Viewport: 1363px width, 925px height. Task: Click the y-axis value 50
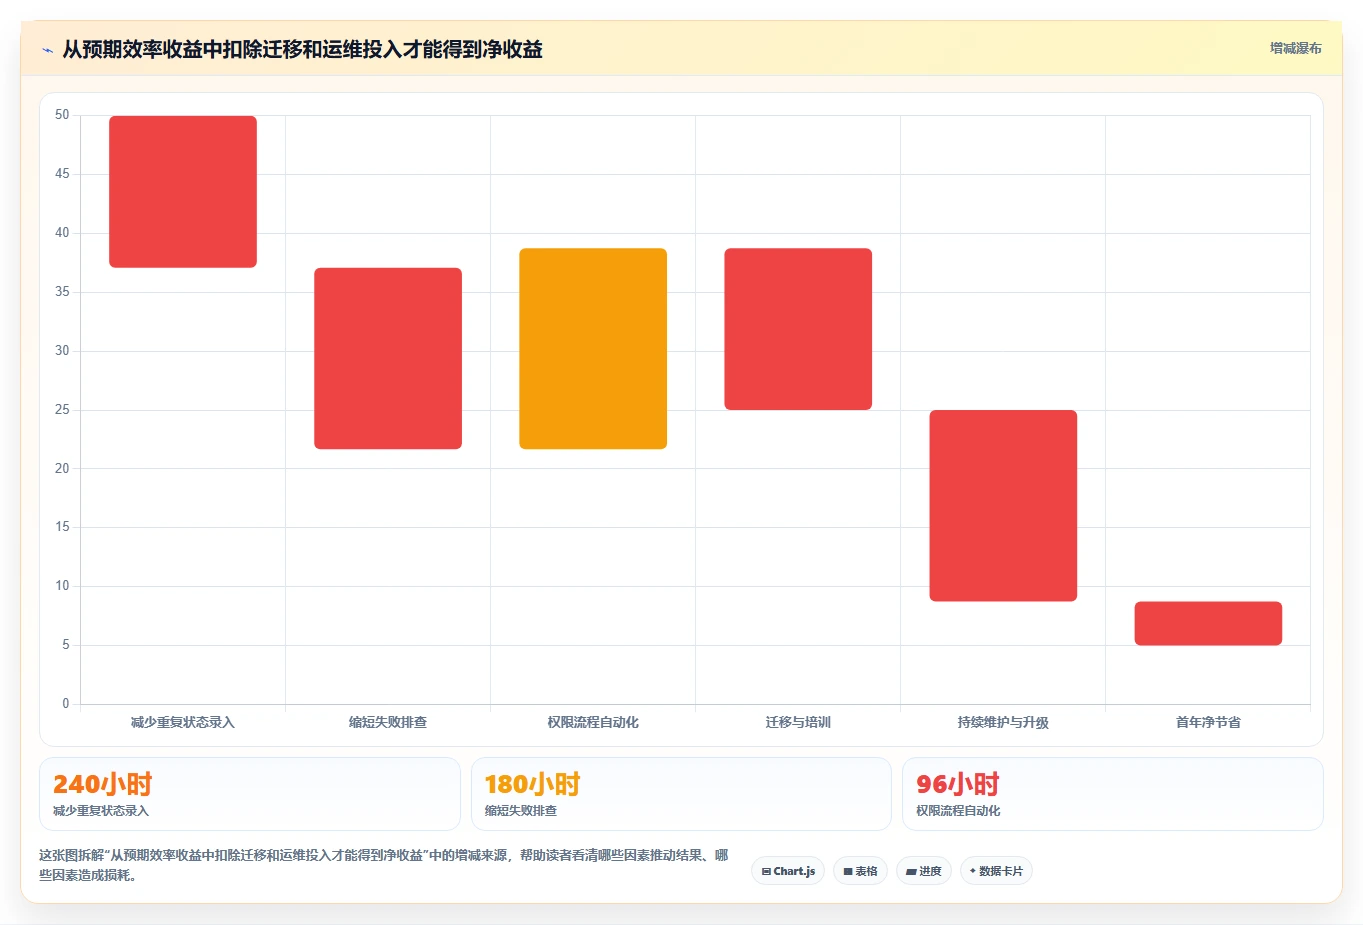click(62, 115)
